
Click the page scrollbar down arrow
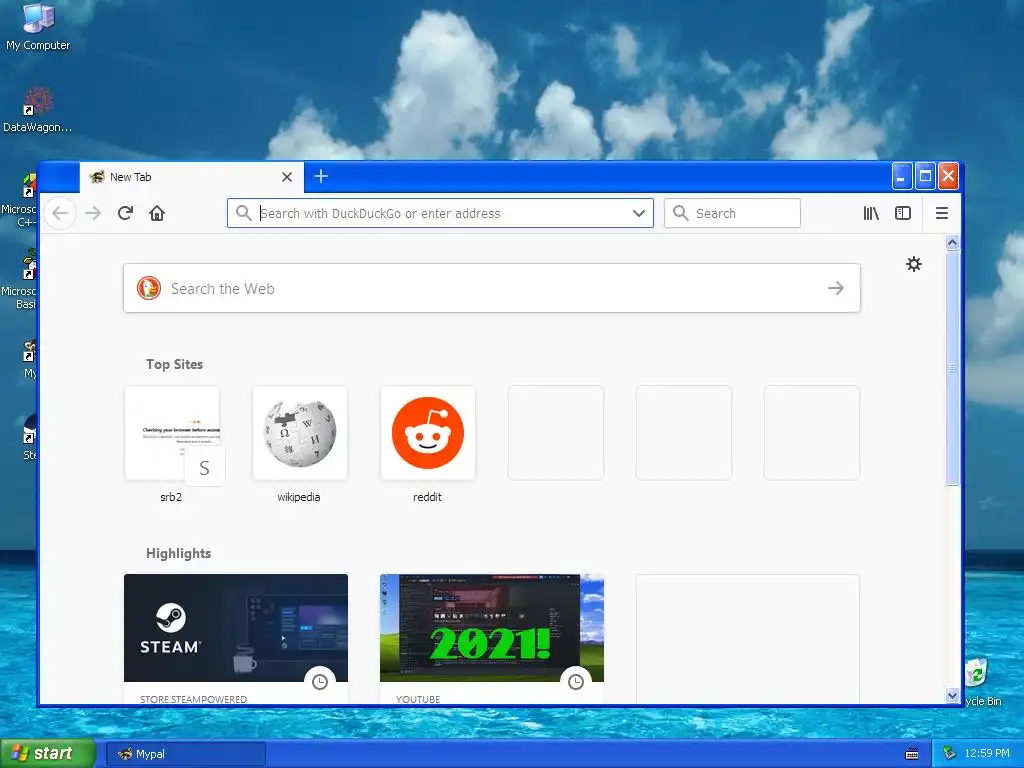pos(952,696)
